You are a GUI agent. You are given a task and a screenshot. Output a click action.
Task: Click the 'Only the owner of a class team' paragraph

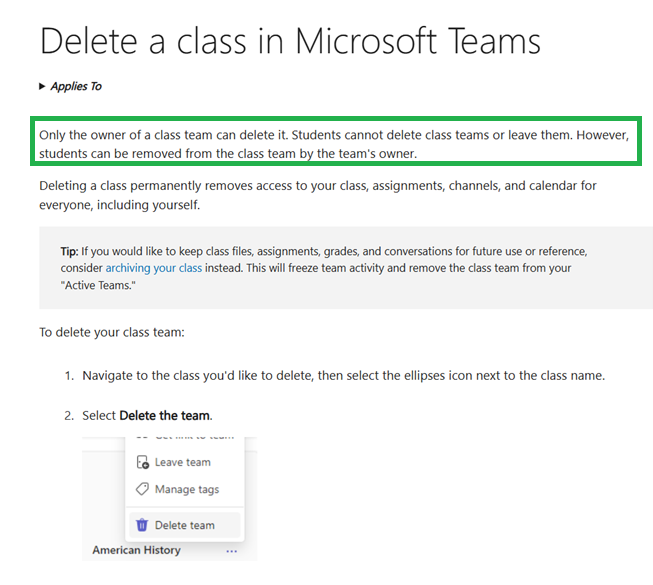pos(334,144)
